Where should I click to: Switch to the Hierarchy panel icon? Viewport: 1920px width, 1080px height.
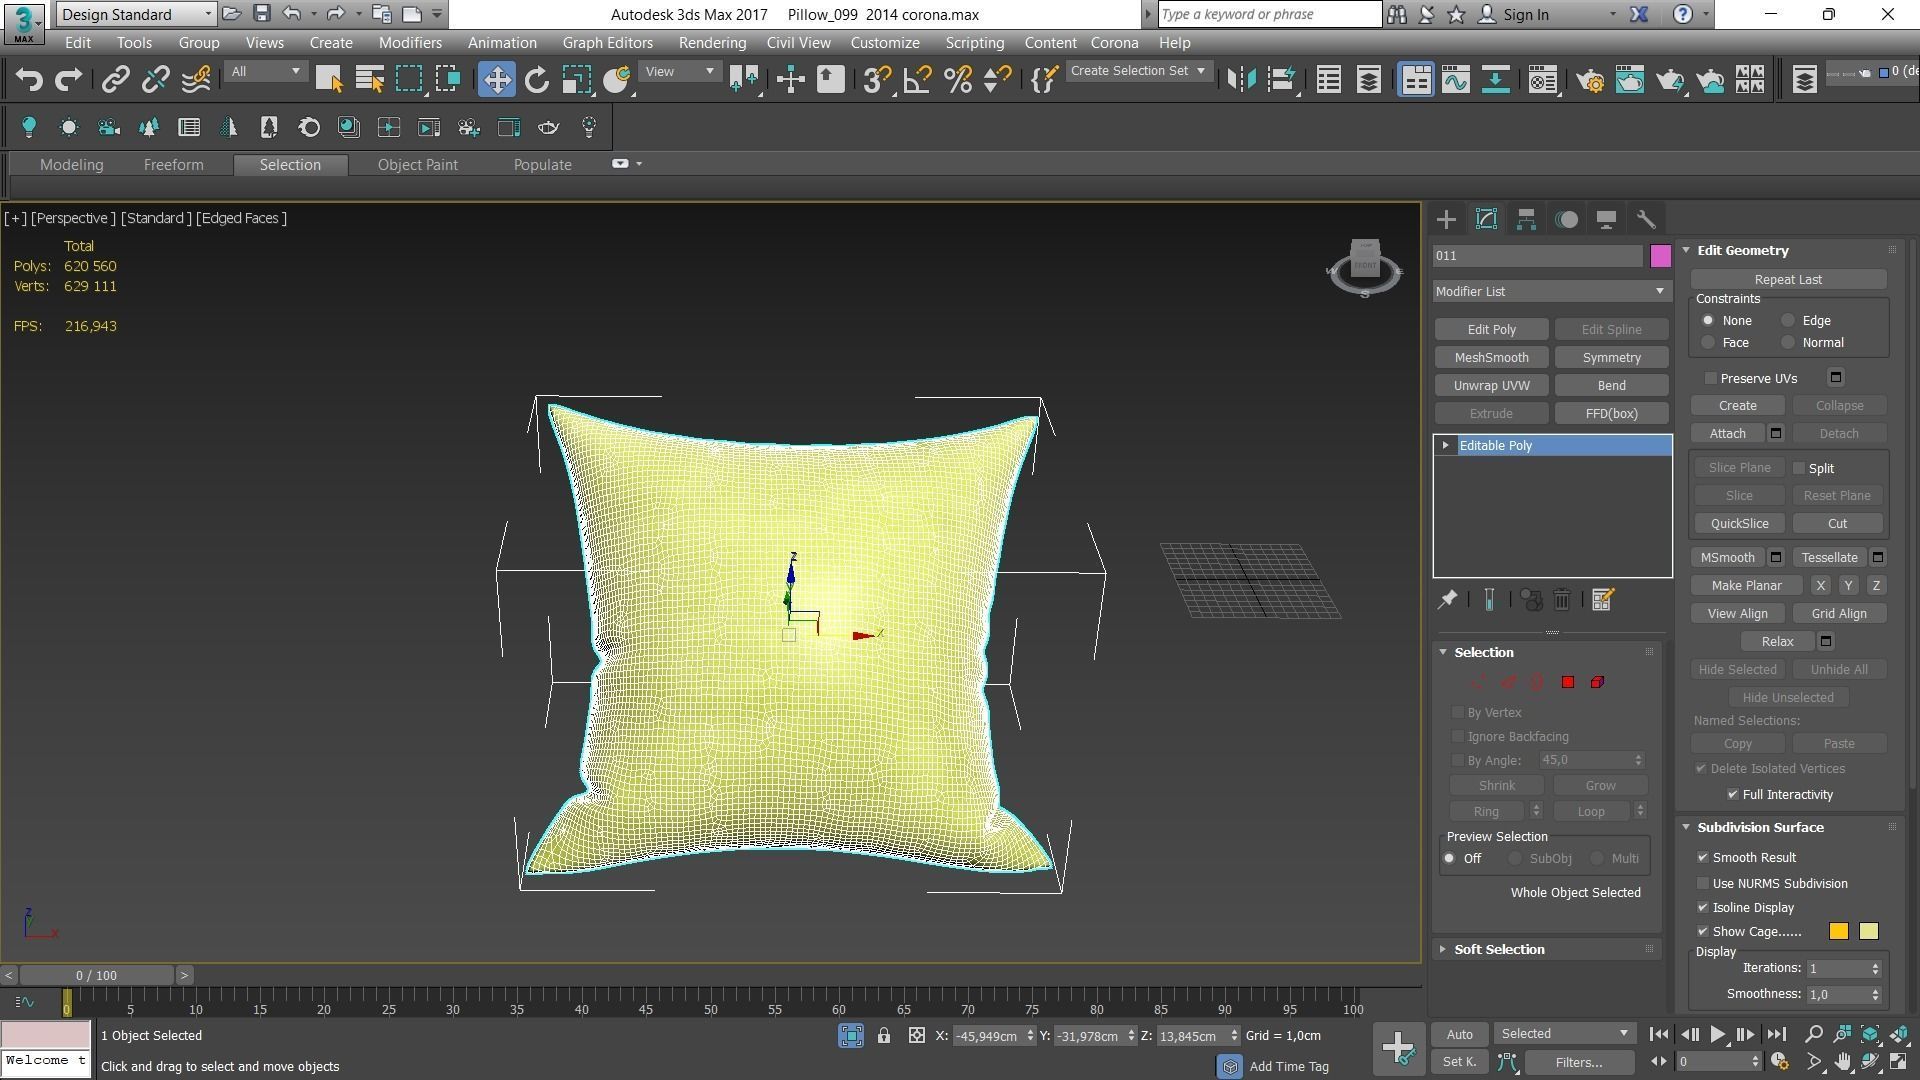1526,219
